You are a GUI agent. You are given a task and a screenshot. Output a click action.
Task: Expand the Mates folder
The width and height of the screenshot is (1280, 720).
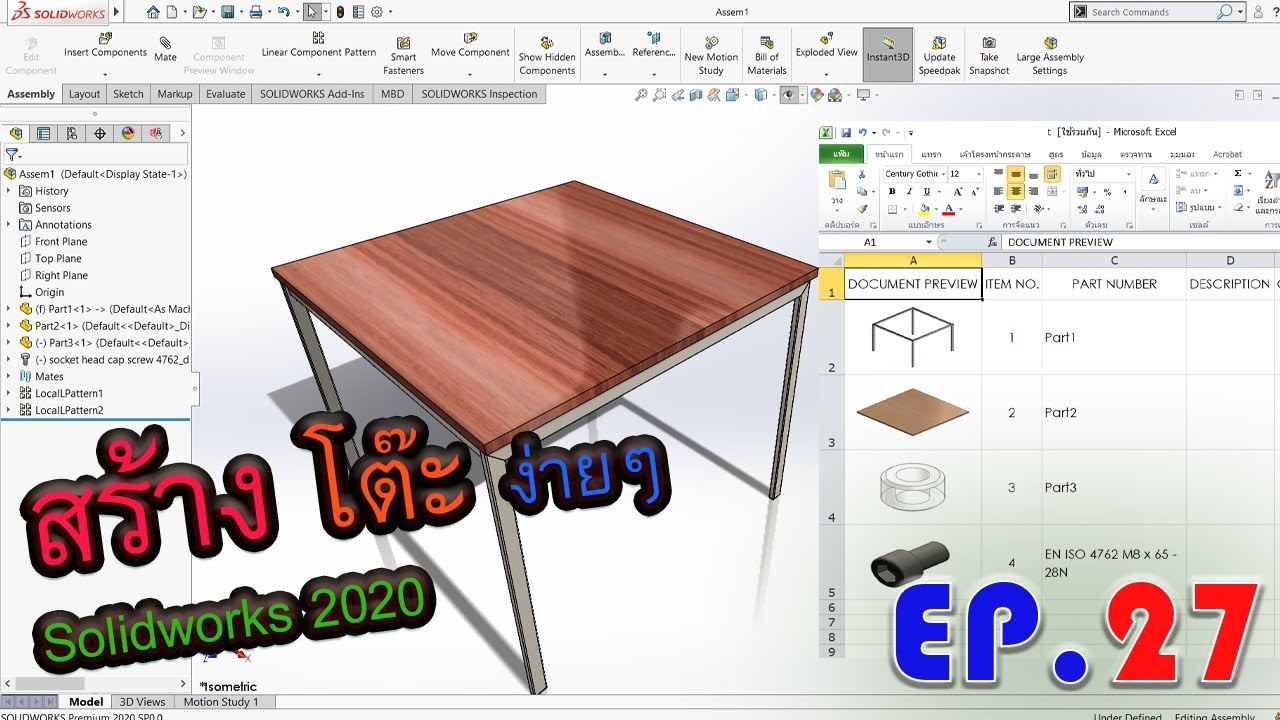[9, 377]
